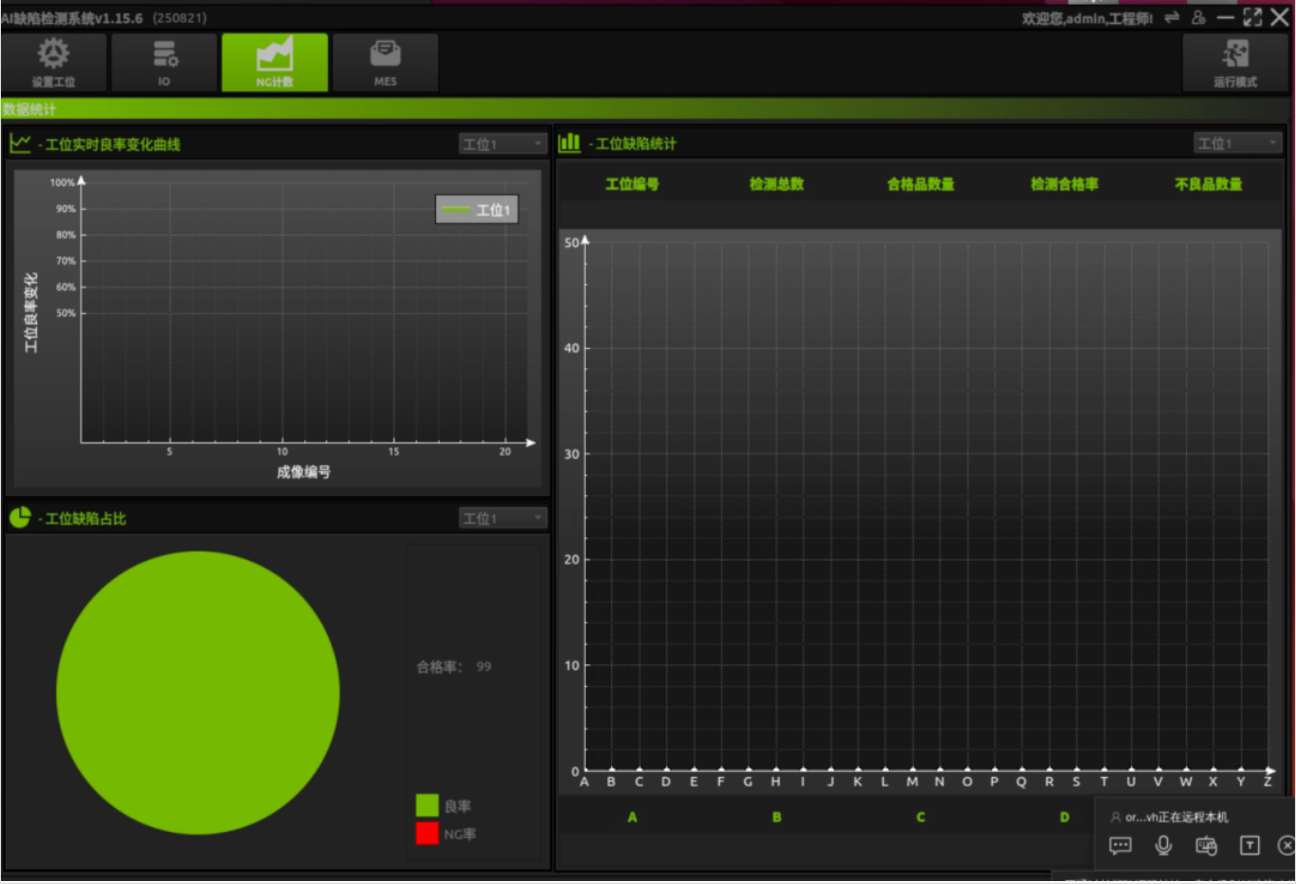
Task: Click the user icon beside 正在远程本机
Action: point(1116,817)
